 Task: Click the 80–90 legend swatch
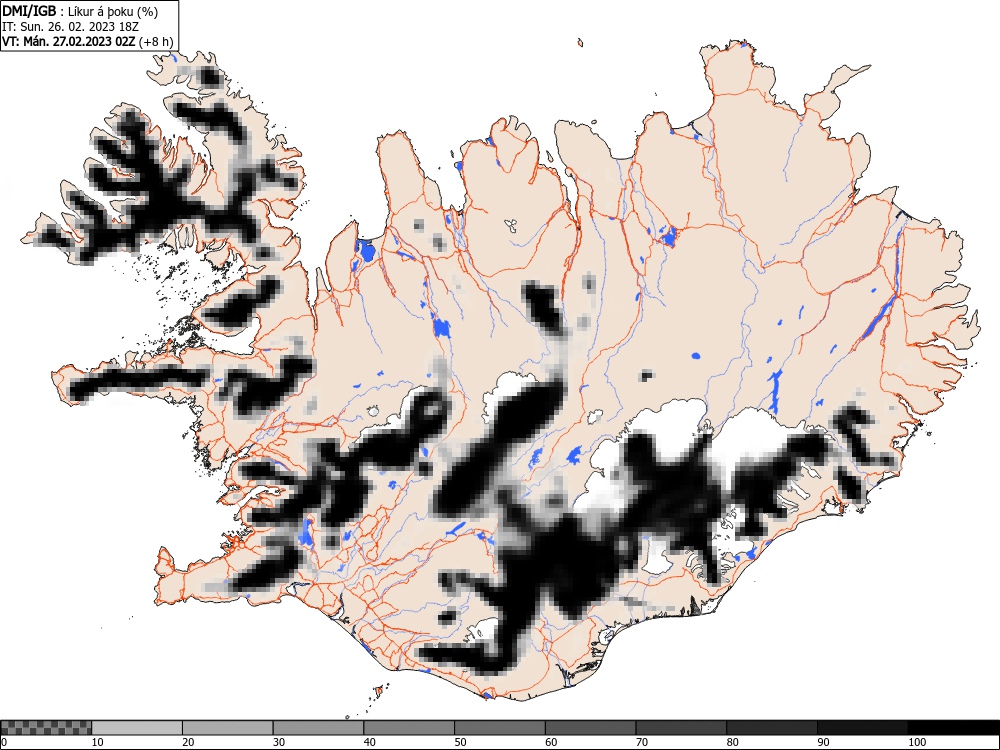pos(771,728)
